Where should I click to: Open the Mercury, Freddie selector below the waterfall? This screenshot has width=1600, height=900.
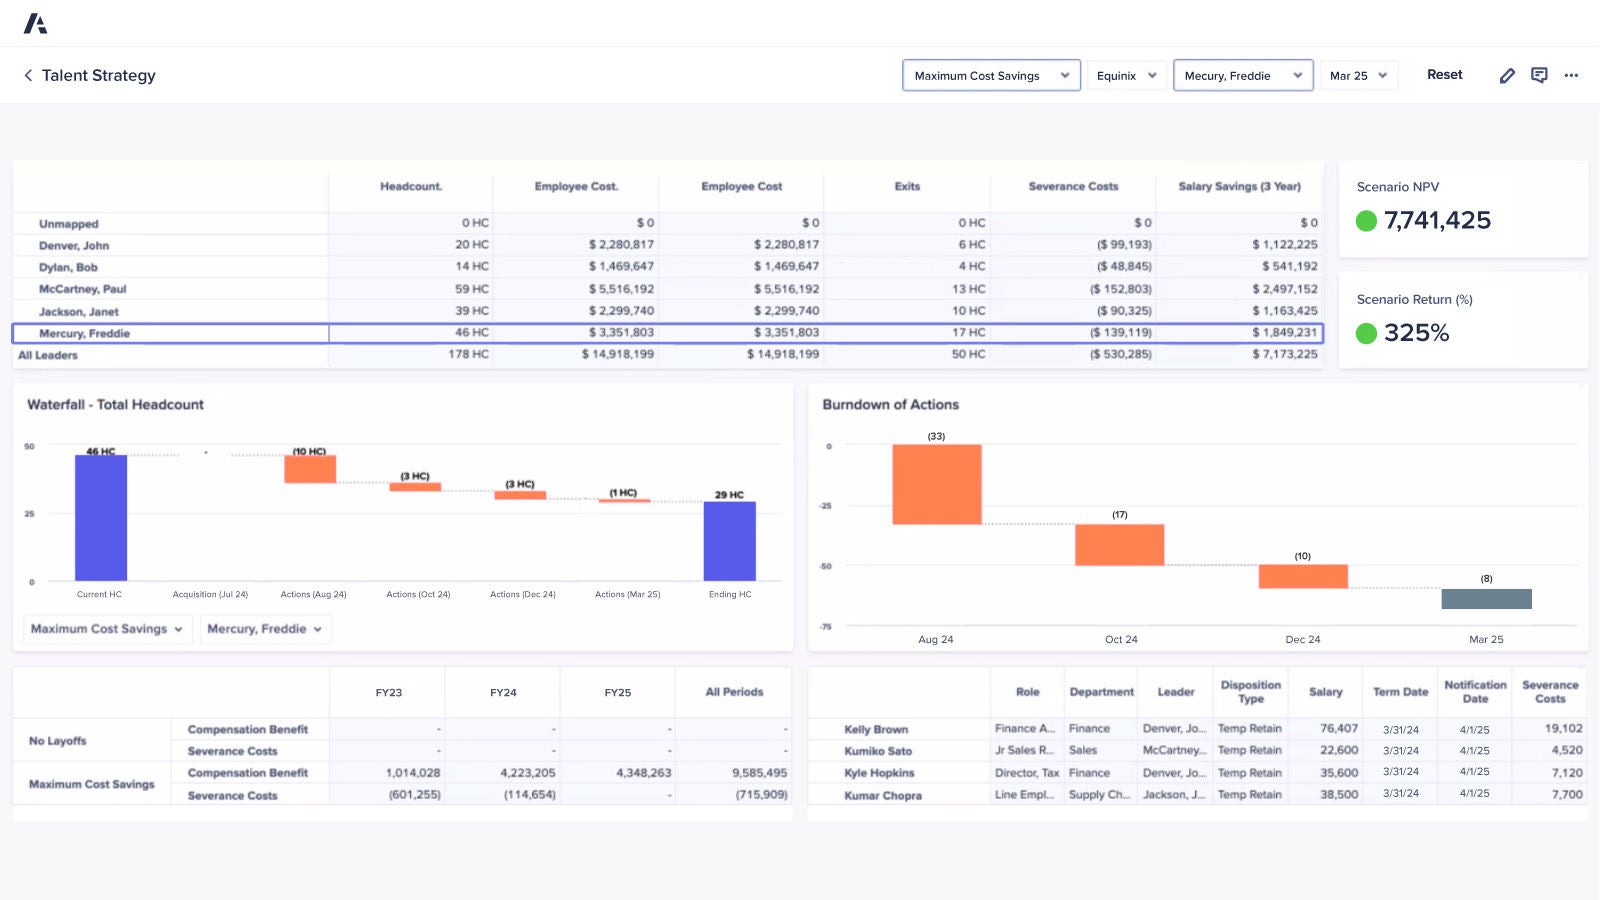coord(265,629)
